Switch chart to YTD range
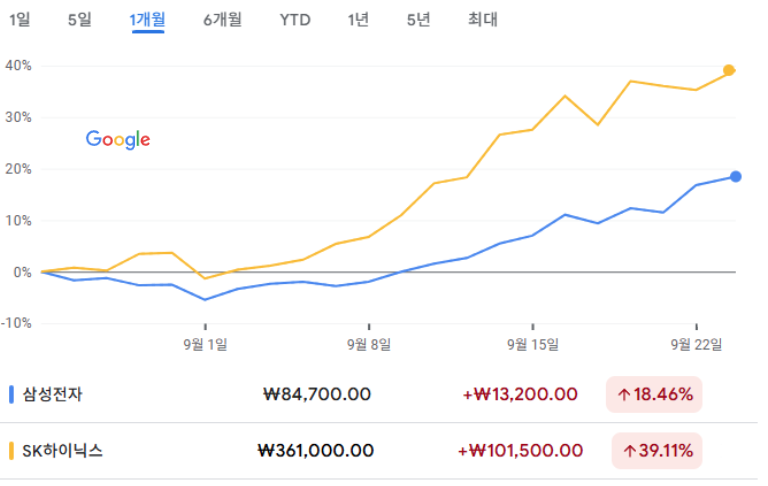This screenshot has width=768, height=486. pos(295,19)
